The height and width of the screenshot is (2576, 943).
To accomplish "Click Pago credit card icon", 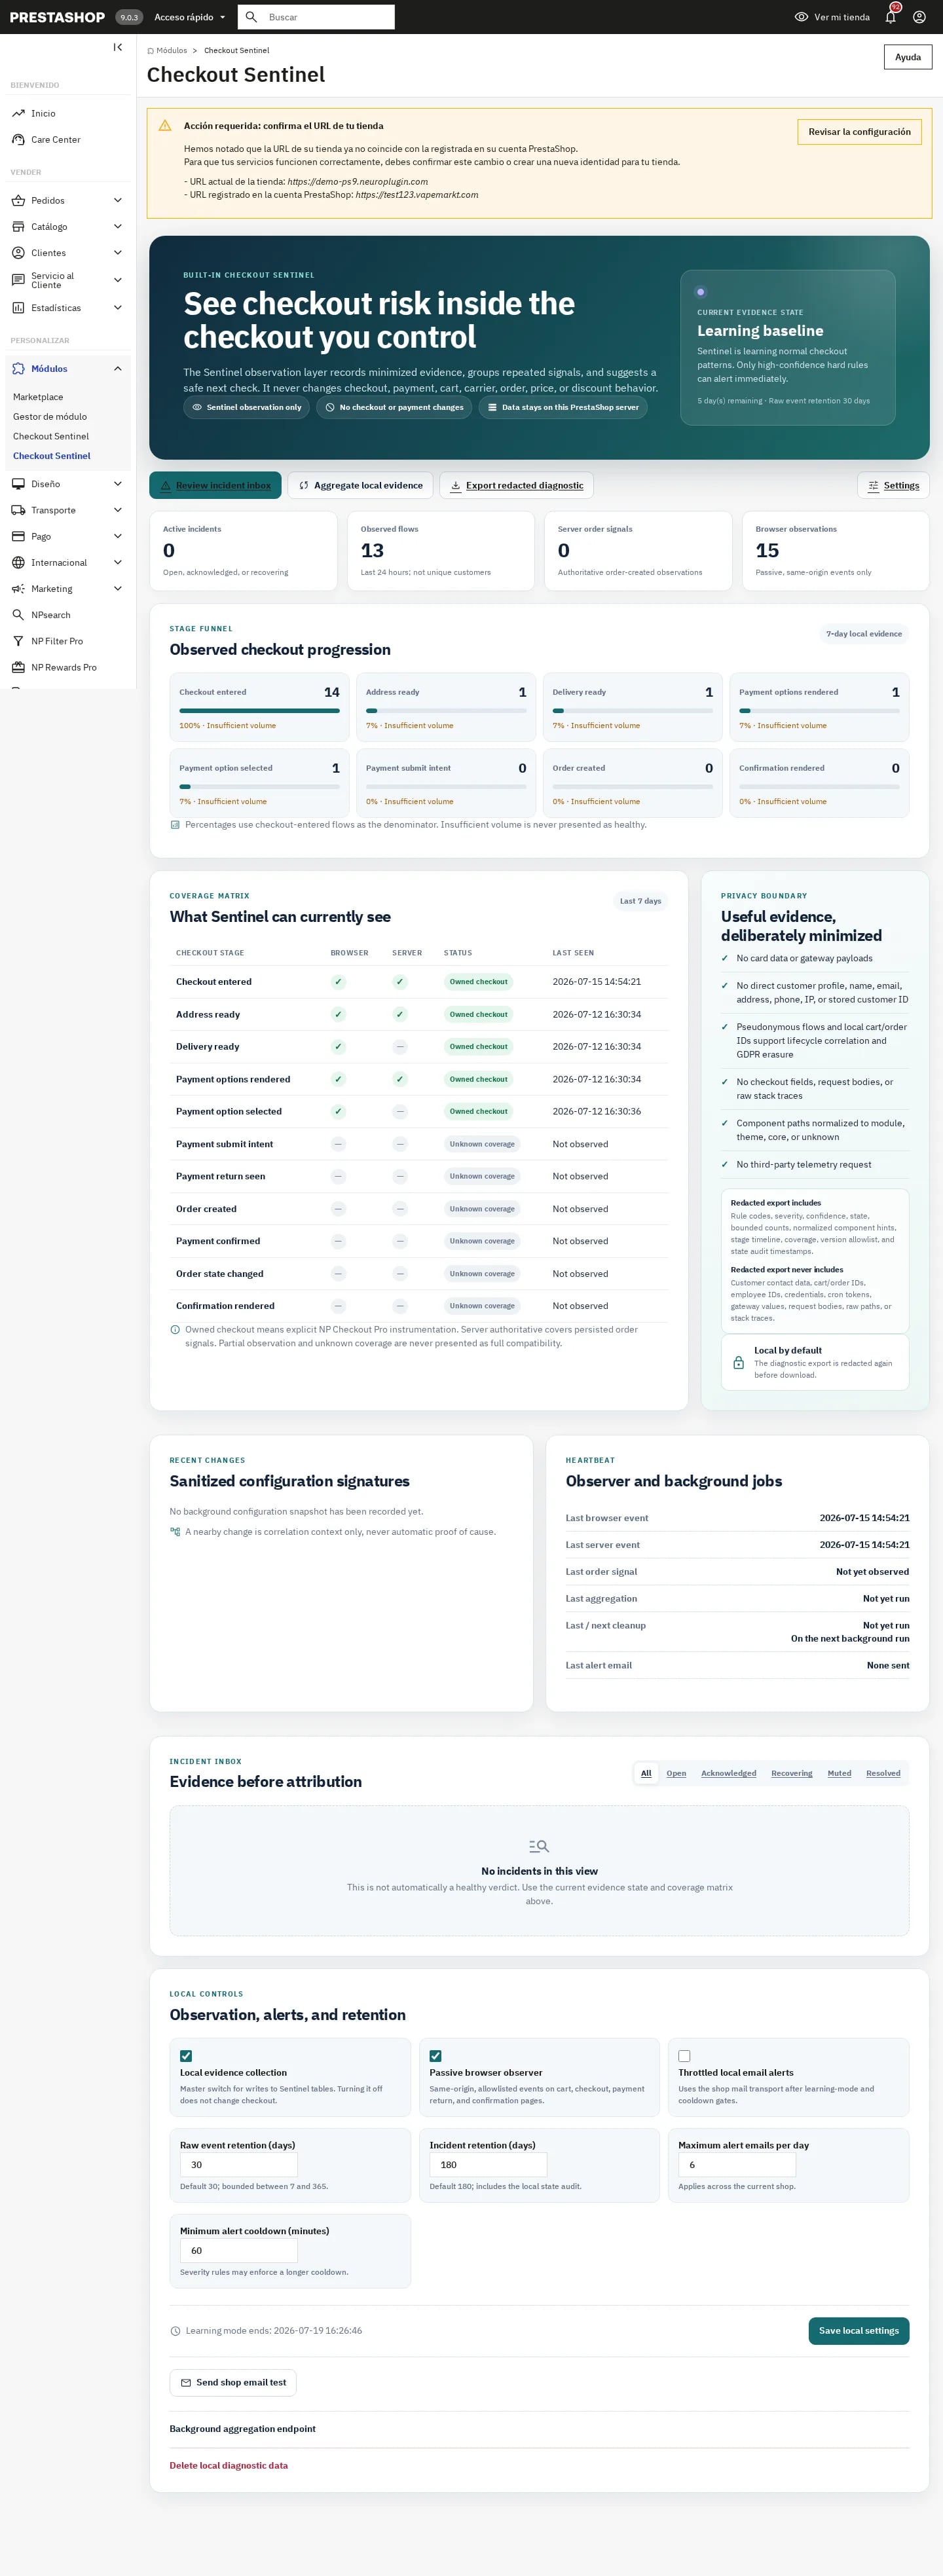I will pyautogui.click(x=18, y=536).
